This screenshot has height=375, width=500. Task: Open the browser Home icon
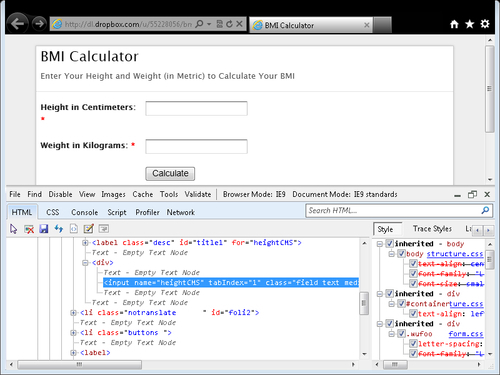pos(454,24)
